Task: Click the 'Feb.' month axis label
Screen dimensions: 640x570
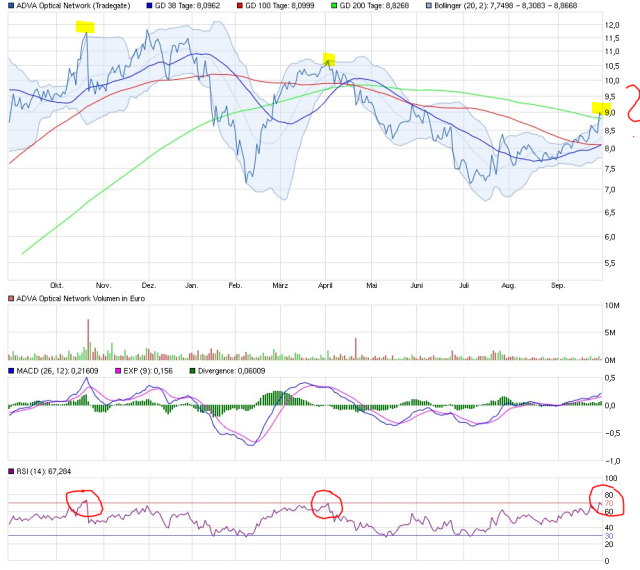Action: tap(235, 285)
